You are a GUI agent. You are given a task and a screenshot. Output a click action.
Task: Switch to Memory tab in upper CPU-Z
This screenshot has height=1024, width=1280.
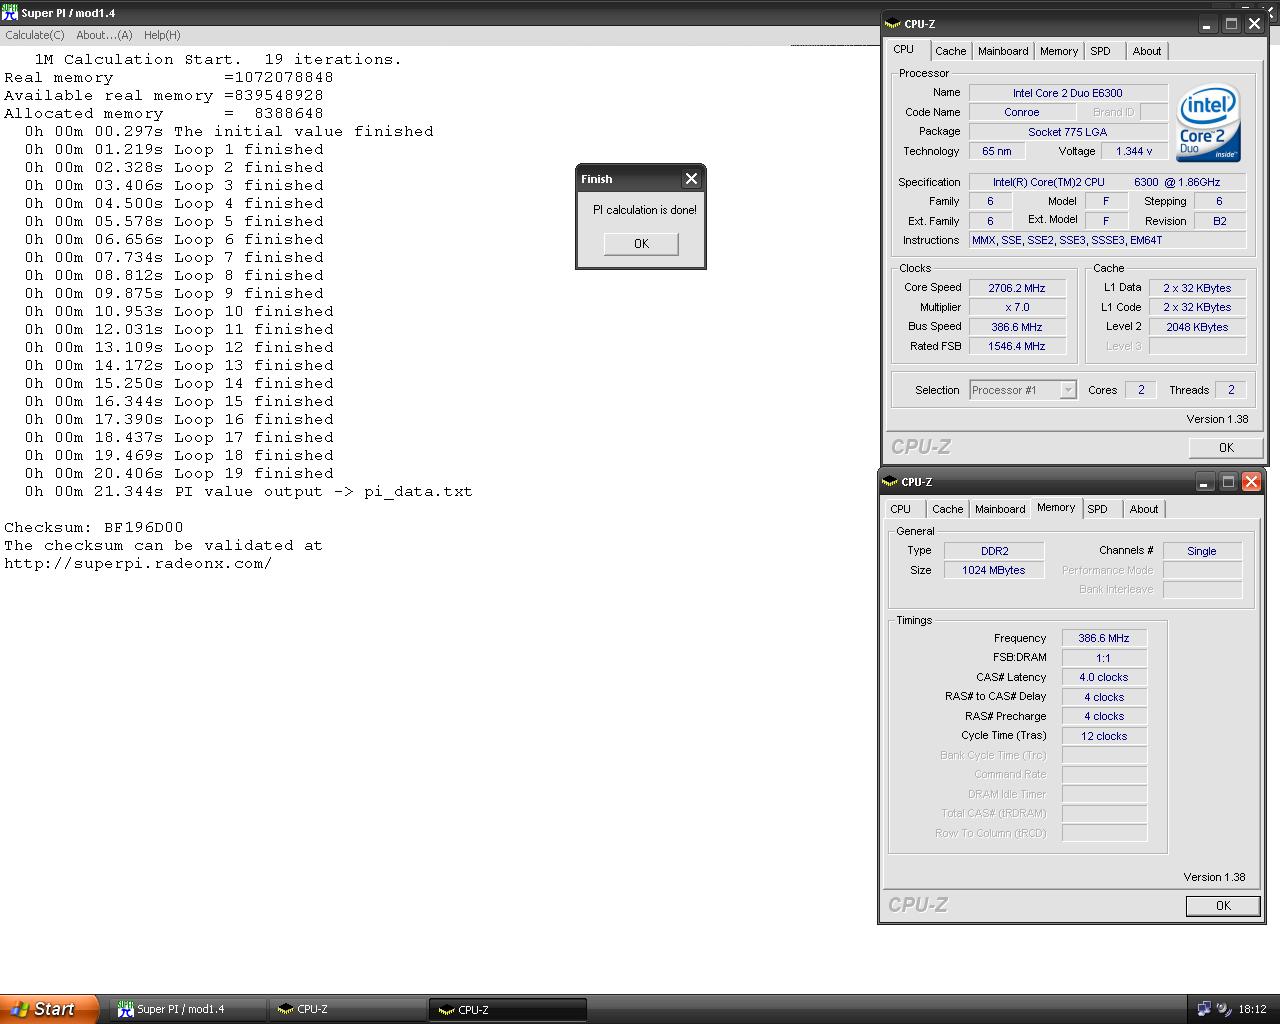click(1059, 51)
